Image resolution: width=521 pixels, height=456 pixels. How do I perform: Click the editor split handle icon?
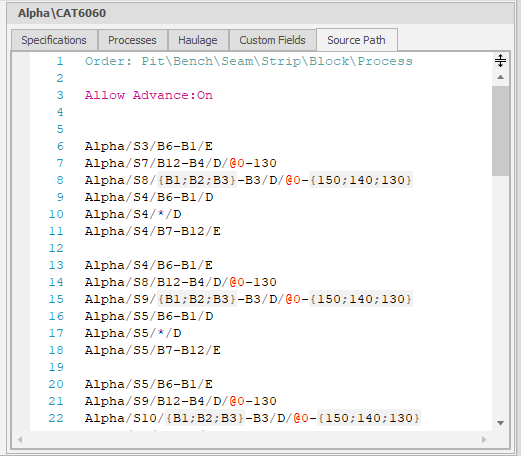500,61
